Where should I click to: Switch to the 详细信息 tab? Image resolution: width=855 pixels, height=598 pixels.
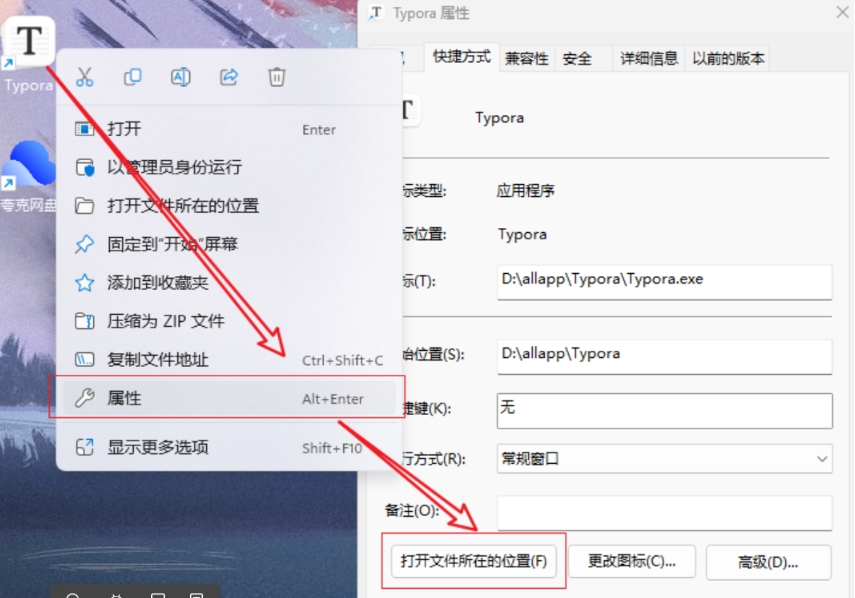[x=648, y=58]
